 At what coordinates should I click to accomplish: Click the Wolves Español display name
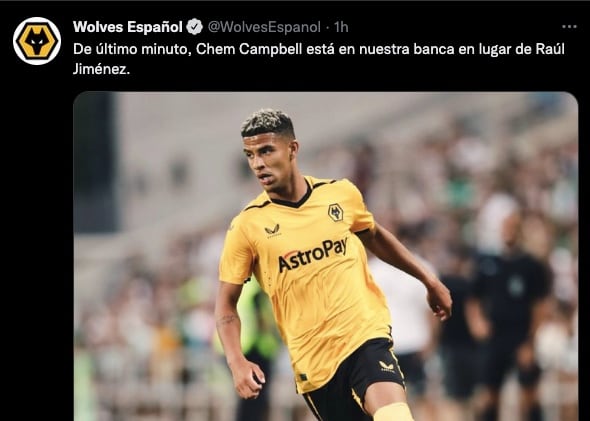point(128,27)
